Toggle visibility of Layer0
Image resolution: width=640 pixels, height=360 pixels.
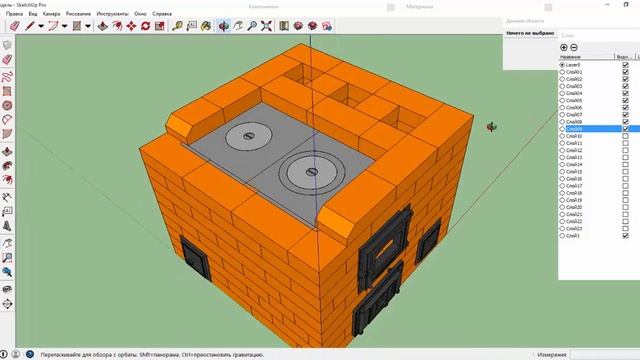click(x=625, y=65)
